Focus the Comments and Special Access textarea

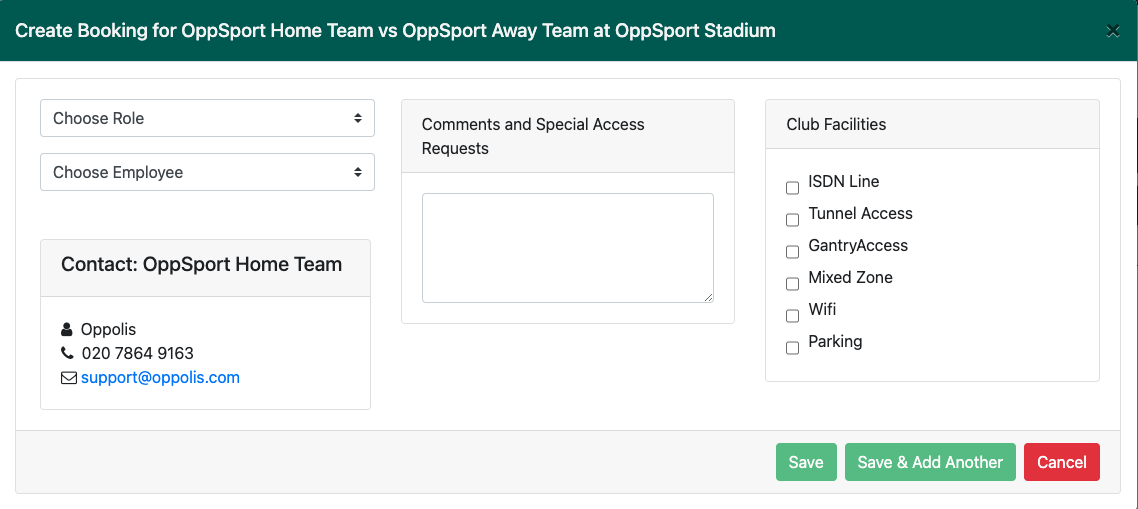[x=568, y=248]
